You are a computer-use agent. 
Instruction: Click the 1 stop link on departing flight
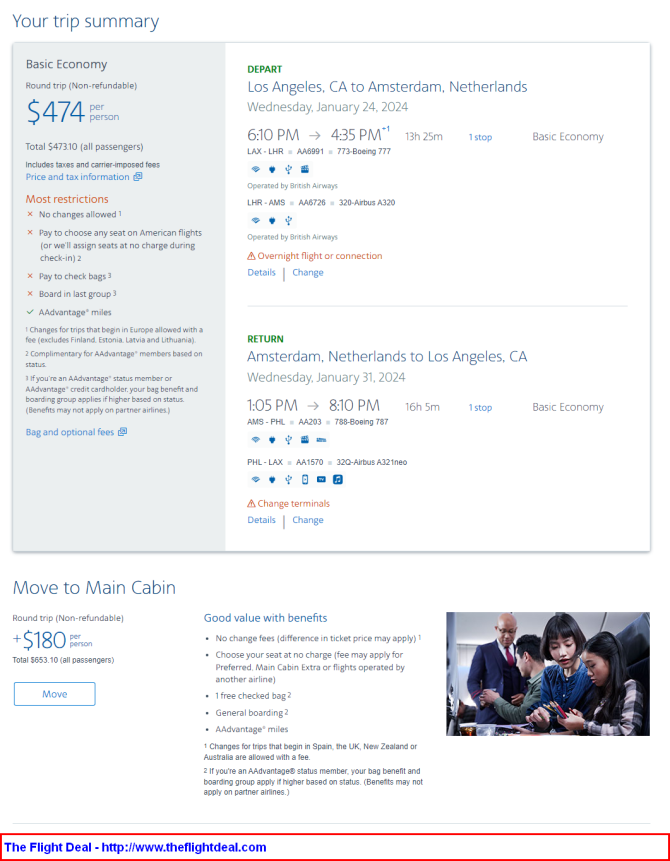pos(480,137)
